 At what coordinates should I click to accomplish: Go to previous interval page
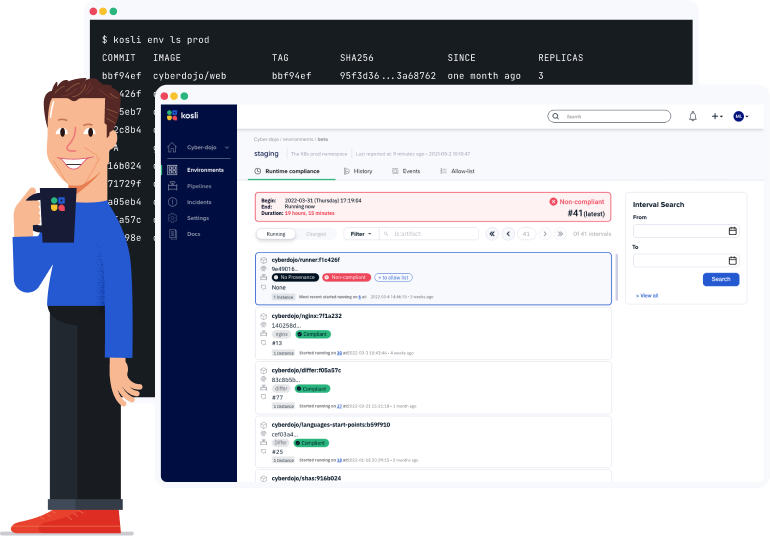(508, 234)
